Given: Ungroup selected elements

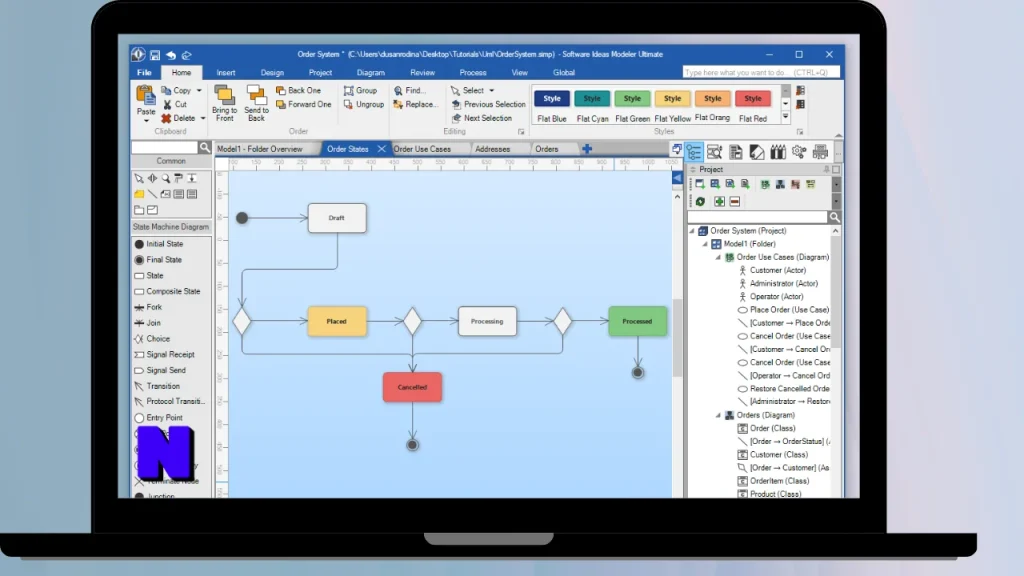Looking at the screenshot, I should pos(364,104).
